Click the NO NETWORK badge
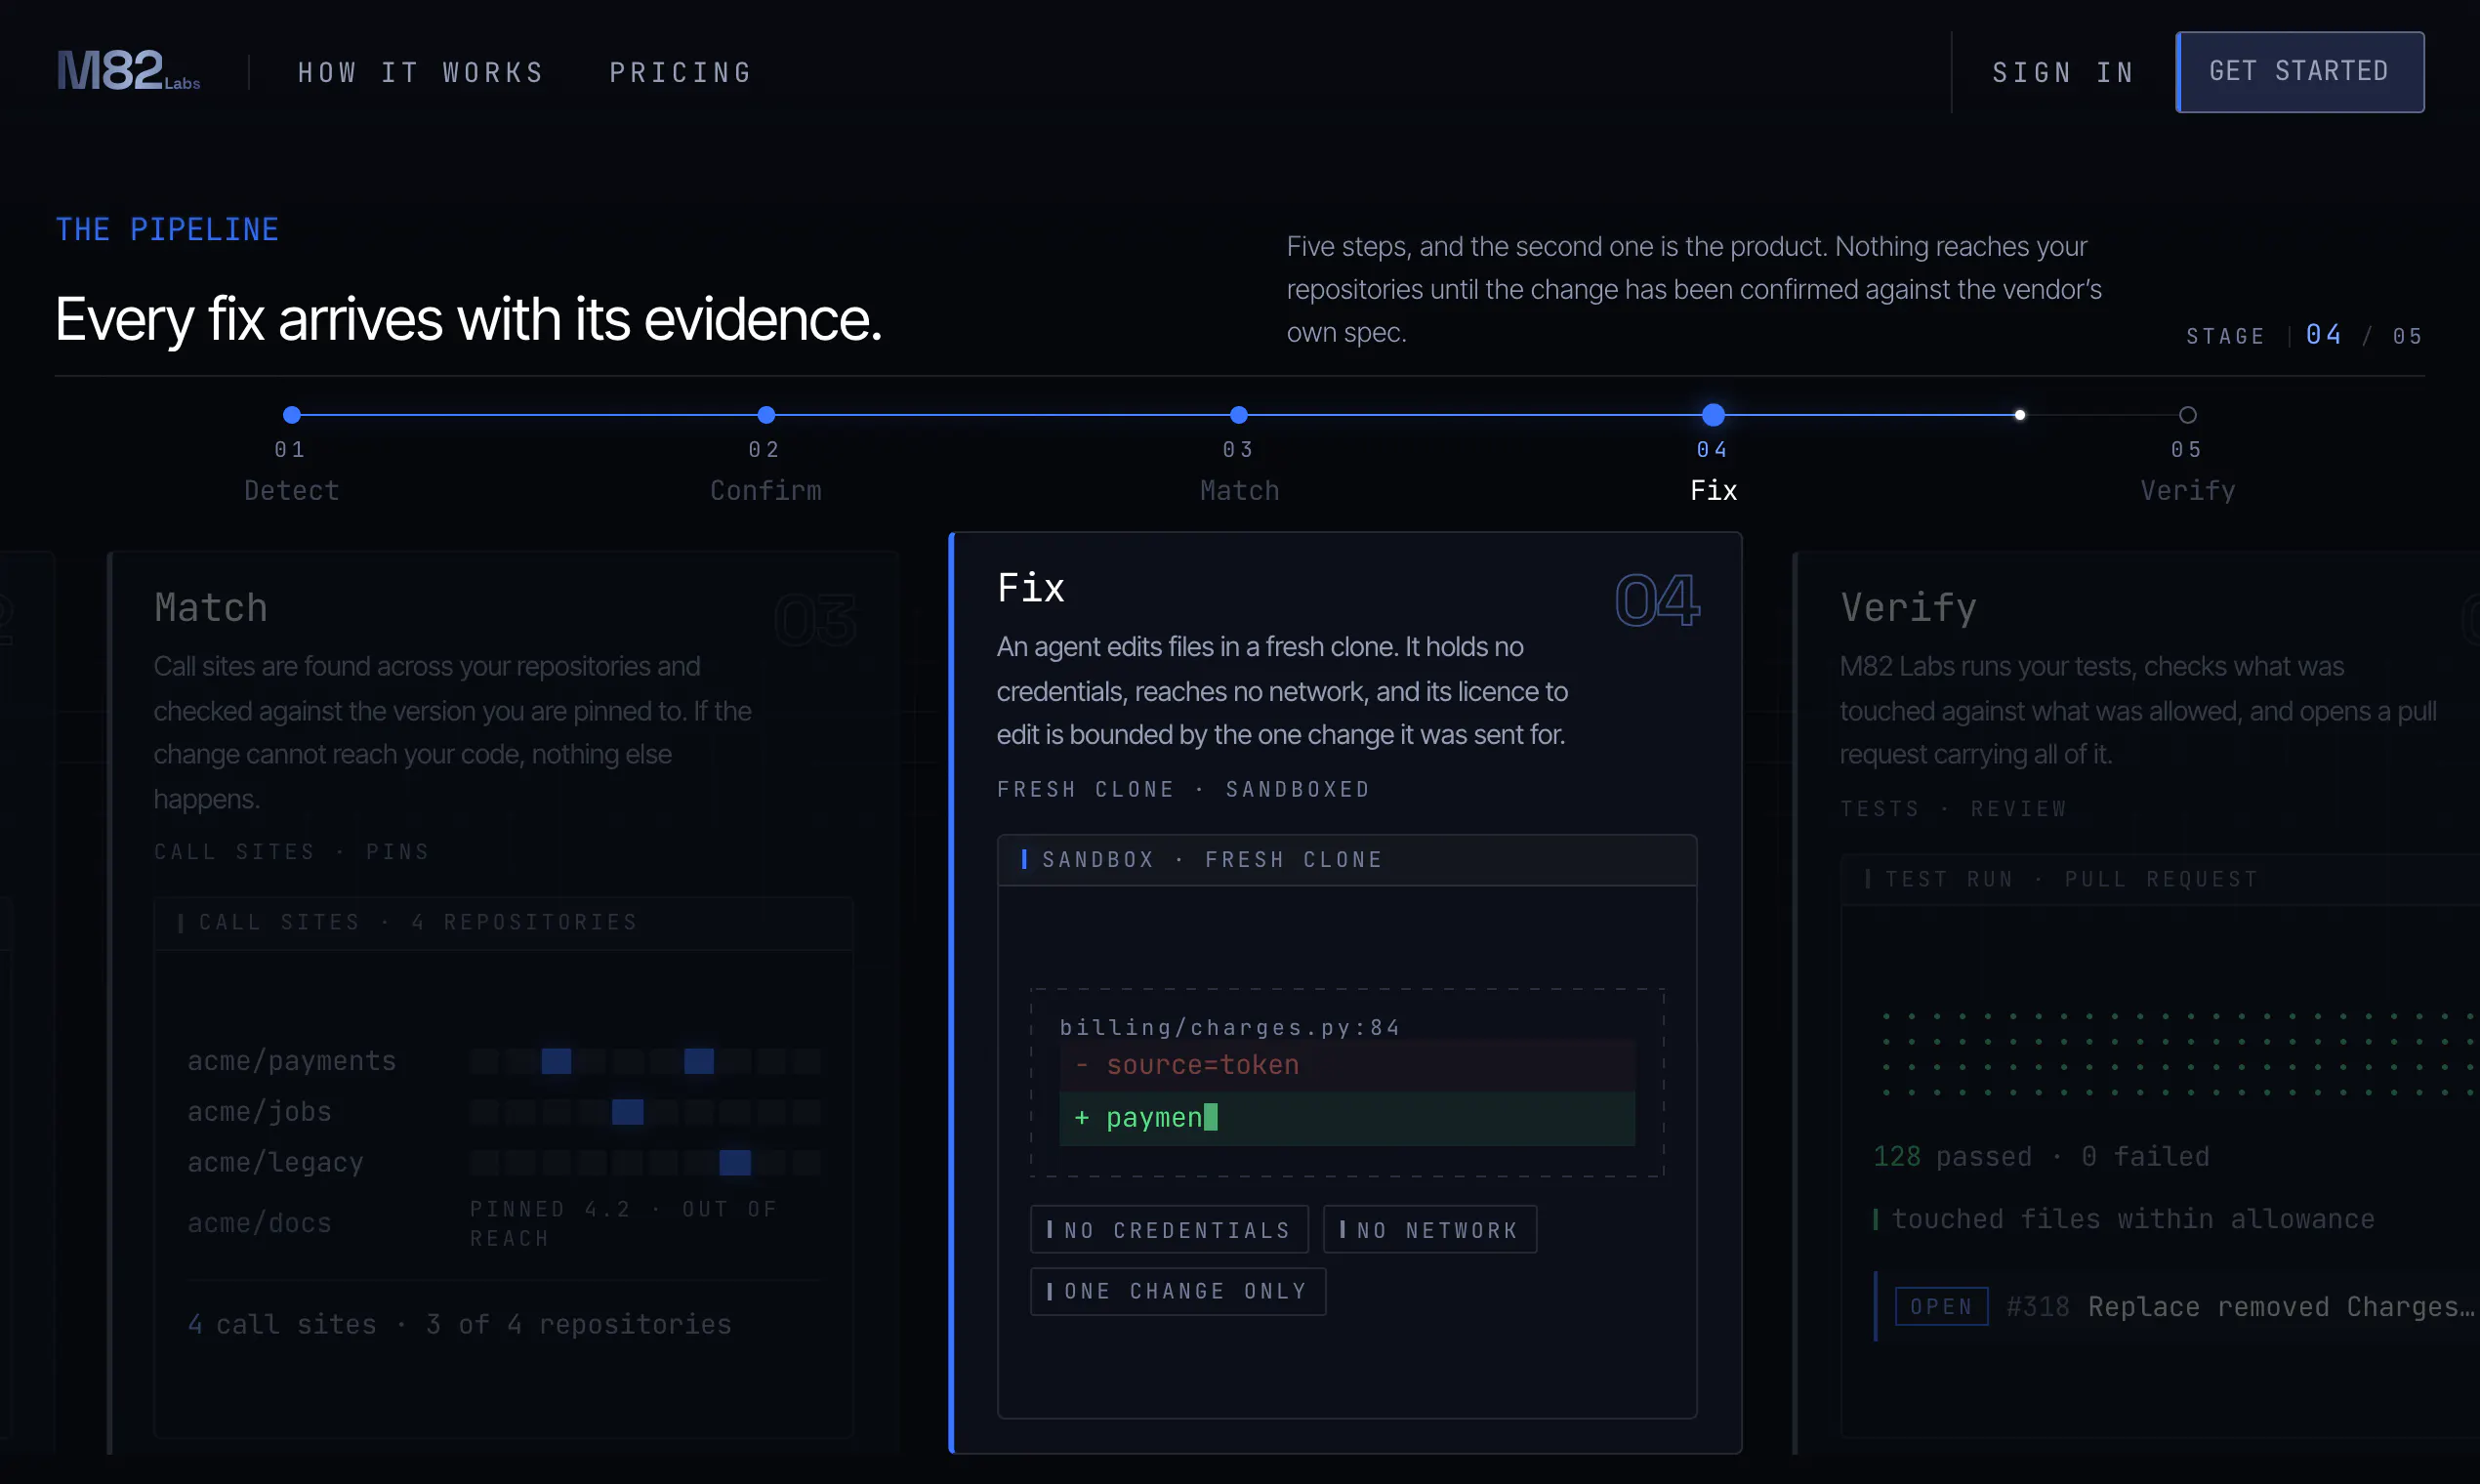This screenshot has width=2480, height=1484. [x=1429, y=1230]
